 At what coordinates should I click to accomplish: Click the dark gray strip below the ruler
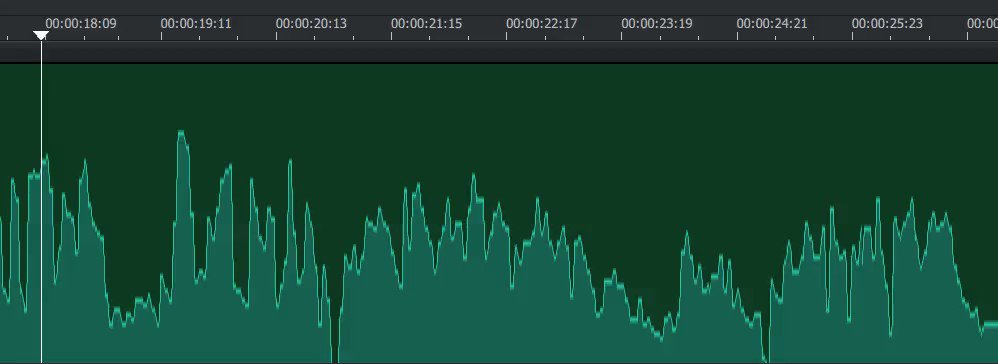coord(499,52)
